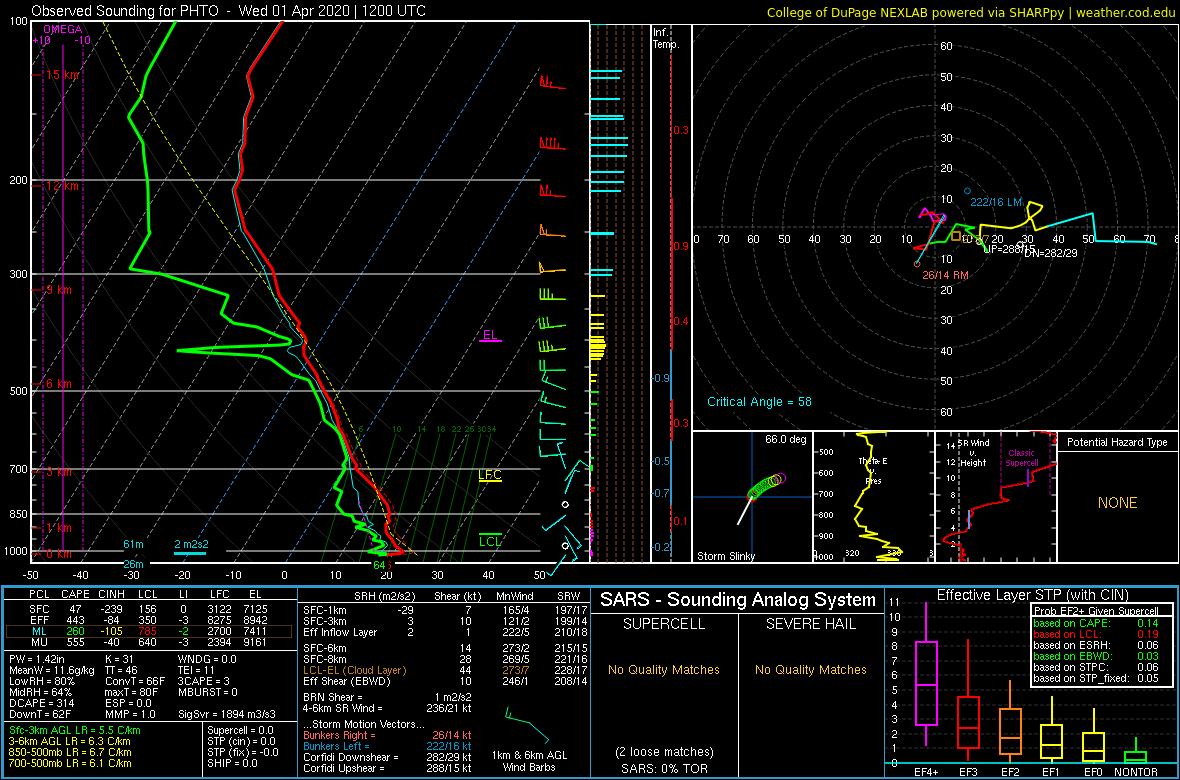The width and height of the screenshot is (1180, 780).
Task: Click the 9 km height marker
Action: pyautogui.click(x=57, y=290)
